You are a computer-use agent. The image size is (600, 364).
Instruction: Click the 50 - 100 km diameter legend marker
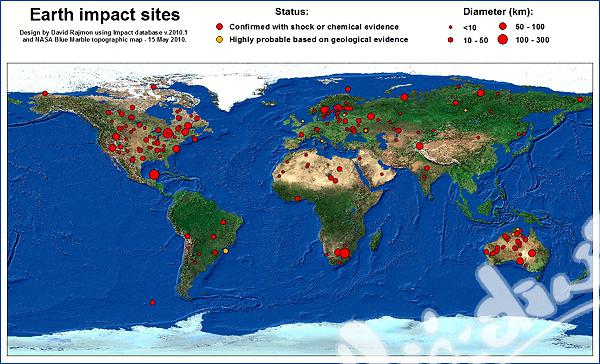coord(503,26)
